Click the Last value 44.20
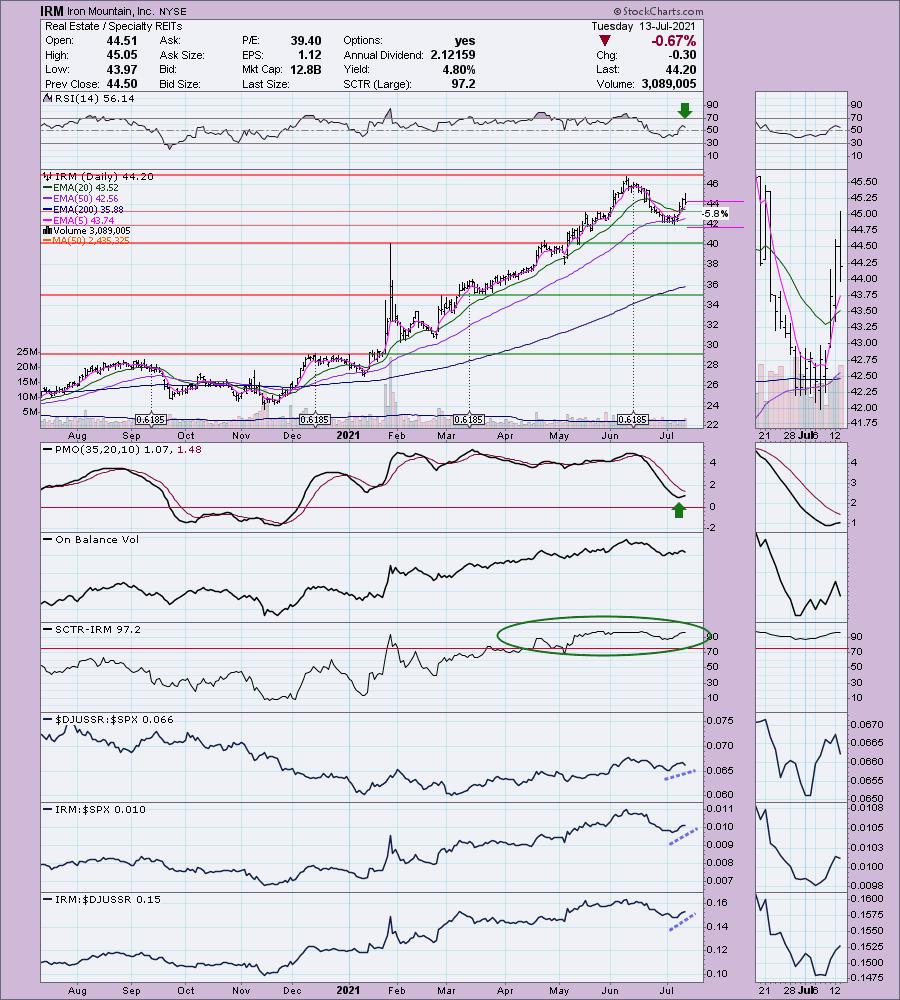Viewport: 900px width, 1000px height. (681, 70)
